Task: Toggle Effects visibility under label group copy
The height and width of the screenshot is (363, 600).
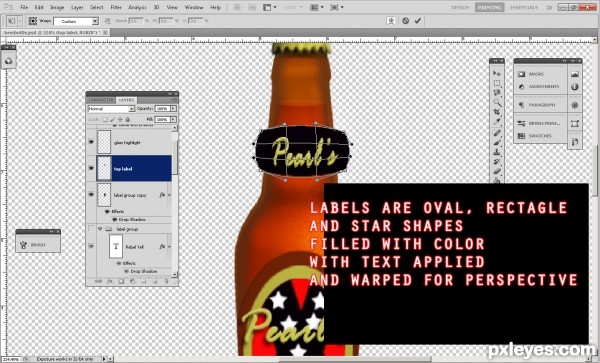Action: (107, 212)
